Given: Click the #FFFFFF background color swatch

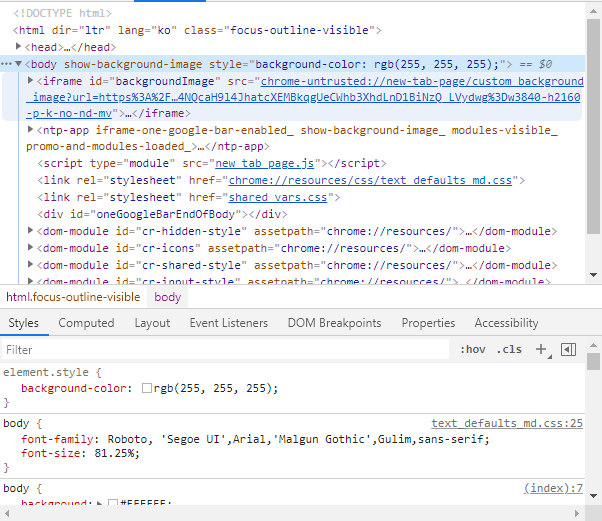Looking at the screenshot, I should coord(113,503).
